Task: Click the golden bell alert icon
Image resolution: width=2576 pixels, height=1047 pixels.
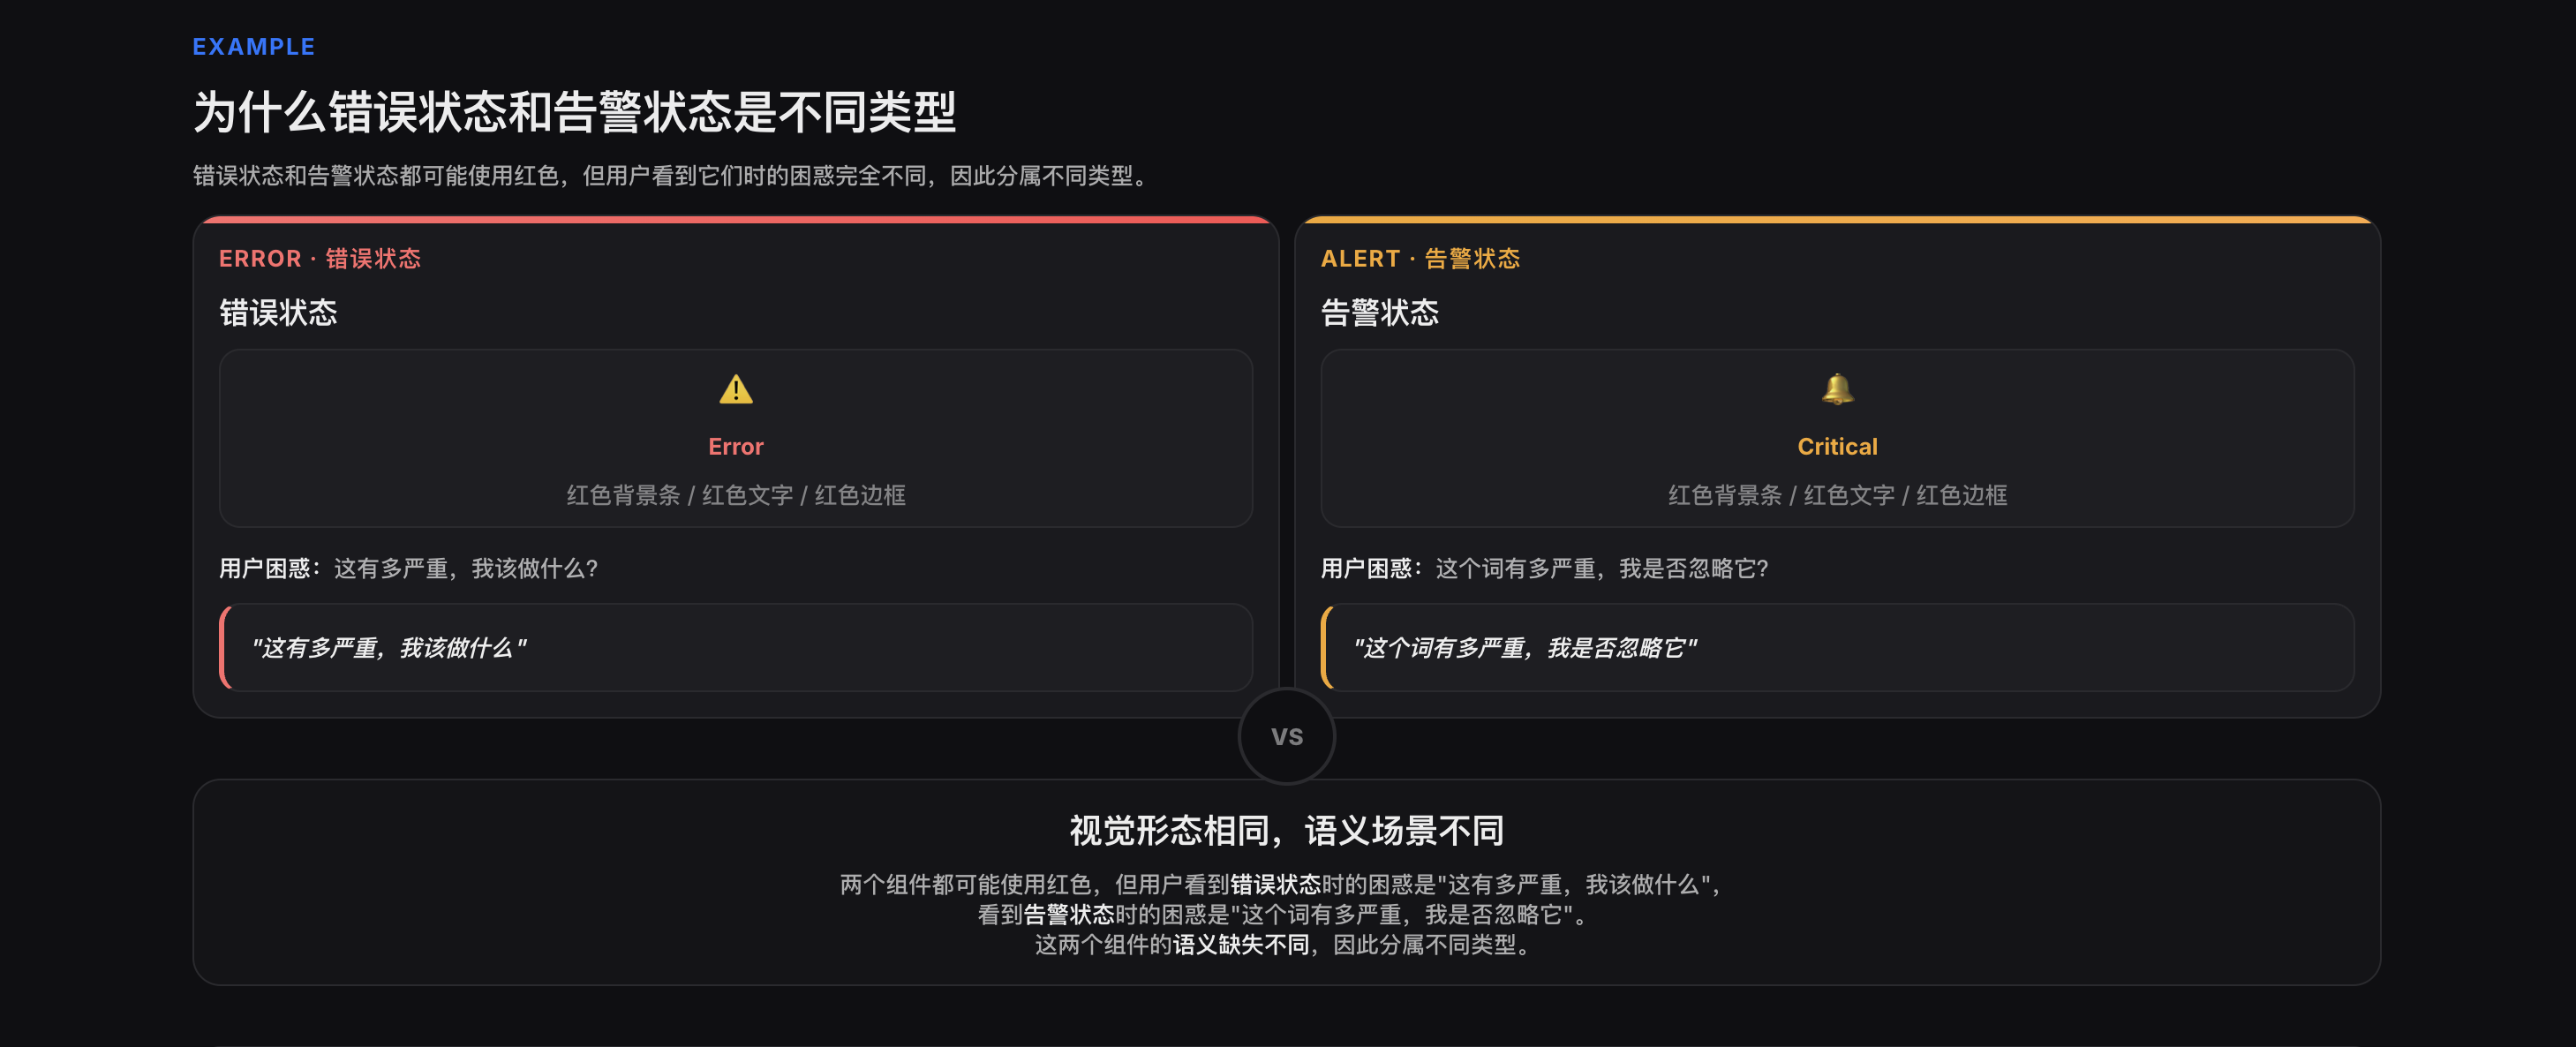Action: [1837, 389]
